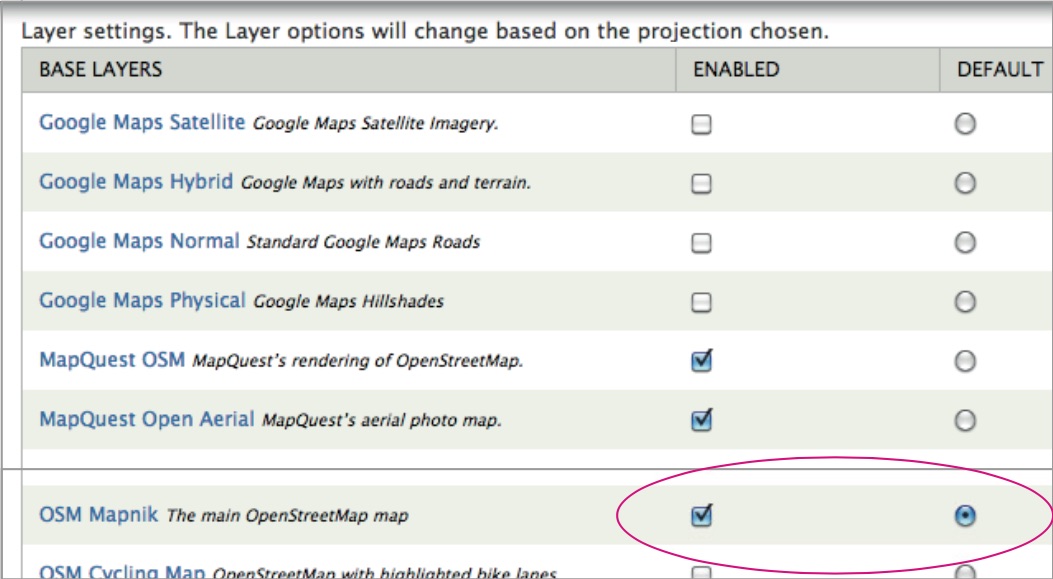The image size is (1053, 579).
Task: Enable the Google Maps Satellite layer checkbox
Action: [x=702, y=125]
